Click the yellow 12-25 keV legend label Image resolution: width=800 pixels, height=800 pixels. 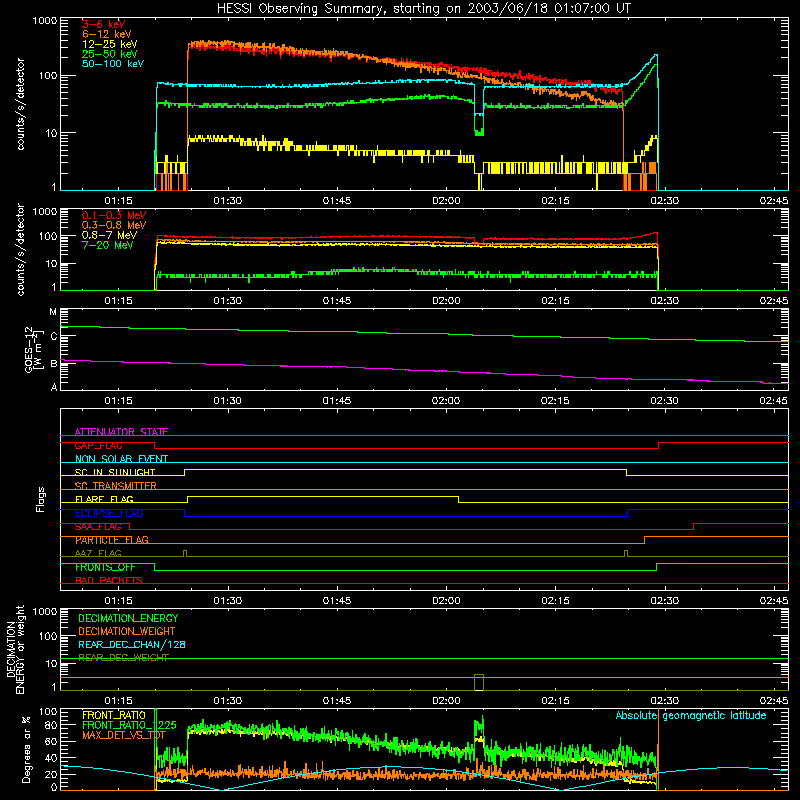(110, 44)
